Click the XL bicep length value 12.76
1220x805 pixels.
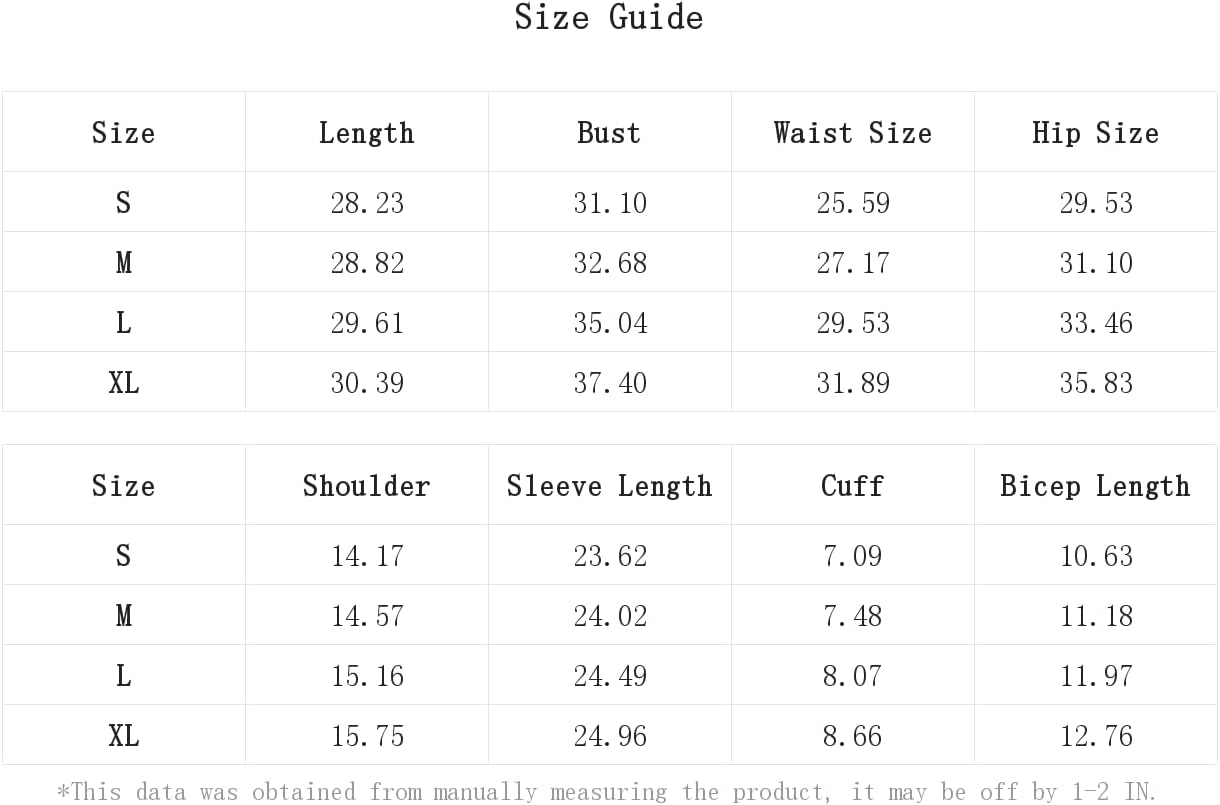pos(1096,736)
